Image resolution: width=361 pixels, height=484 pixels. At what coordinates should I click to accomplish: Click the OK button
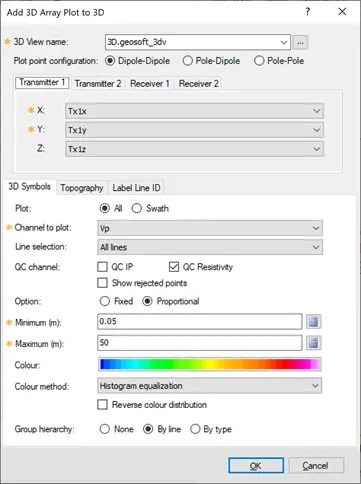pyautogui.click(x=256, y=465)
